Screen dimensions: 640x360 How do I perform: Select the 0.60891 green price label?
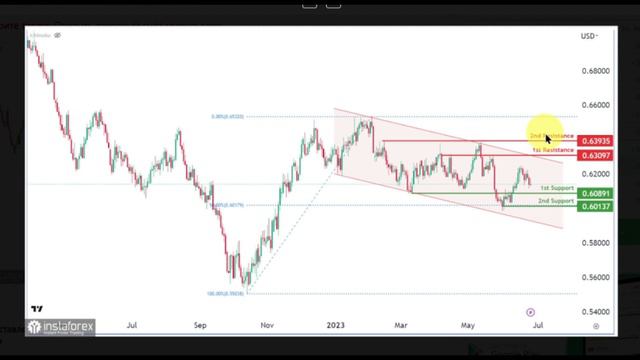tap(595, 193)
